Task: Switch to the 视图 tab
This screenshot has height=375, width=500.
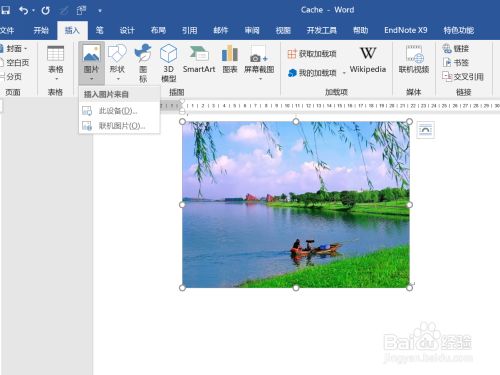Action: 283,30
